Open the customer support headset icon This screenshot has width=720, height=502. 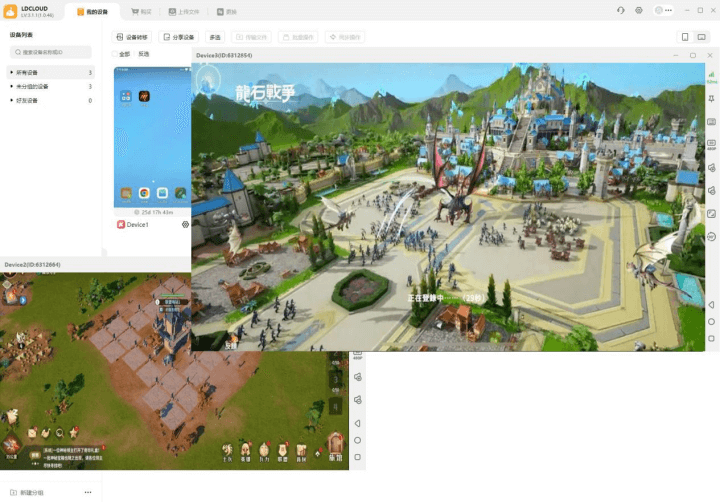(x=620, y=10)
